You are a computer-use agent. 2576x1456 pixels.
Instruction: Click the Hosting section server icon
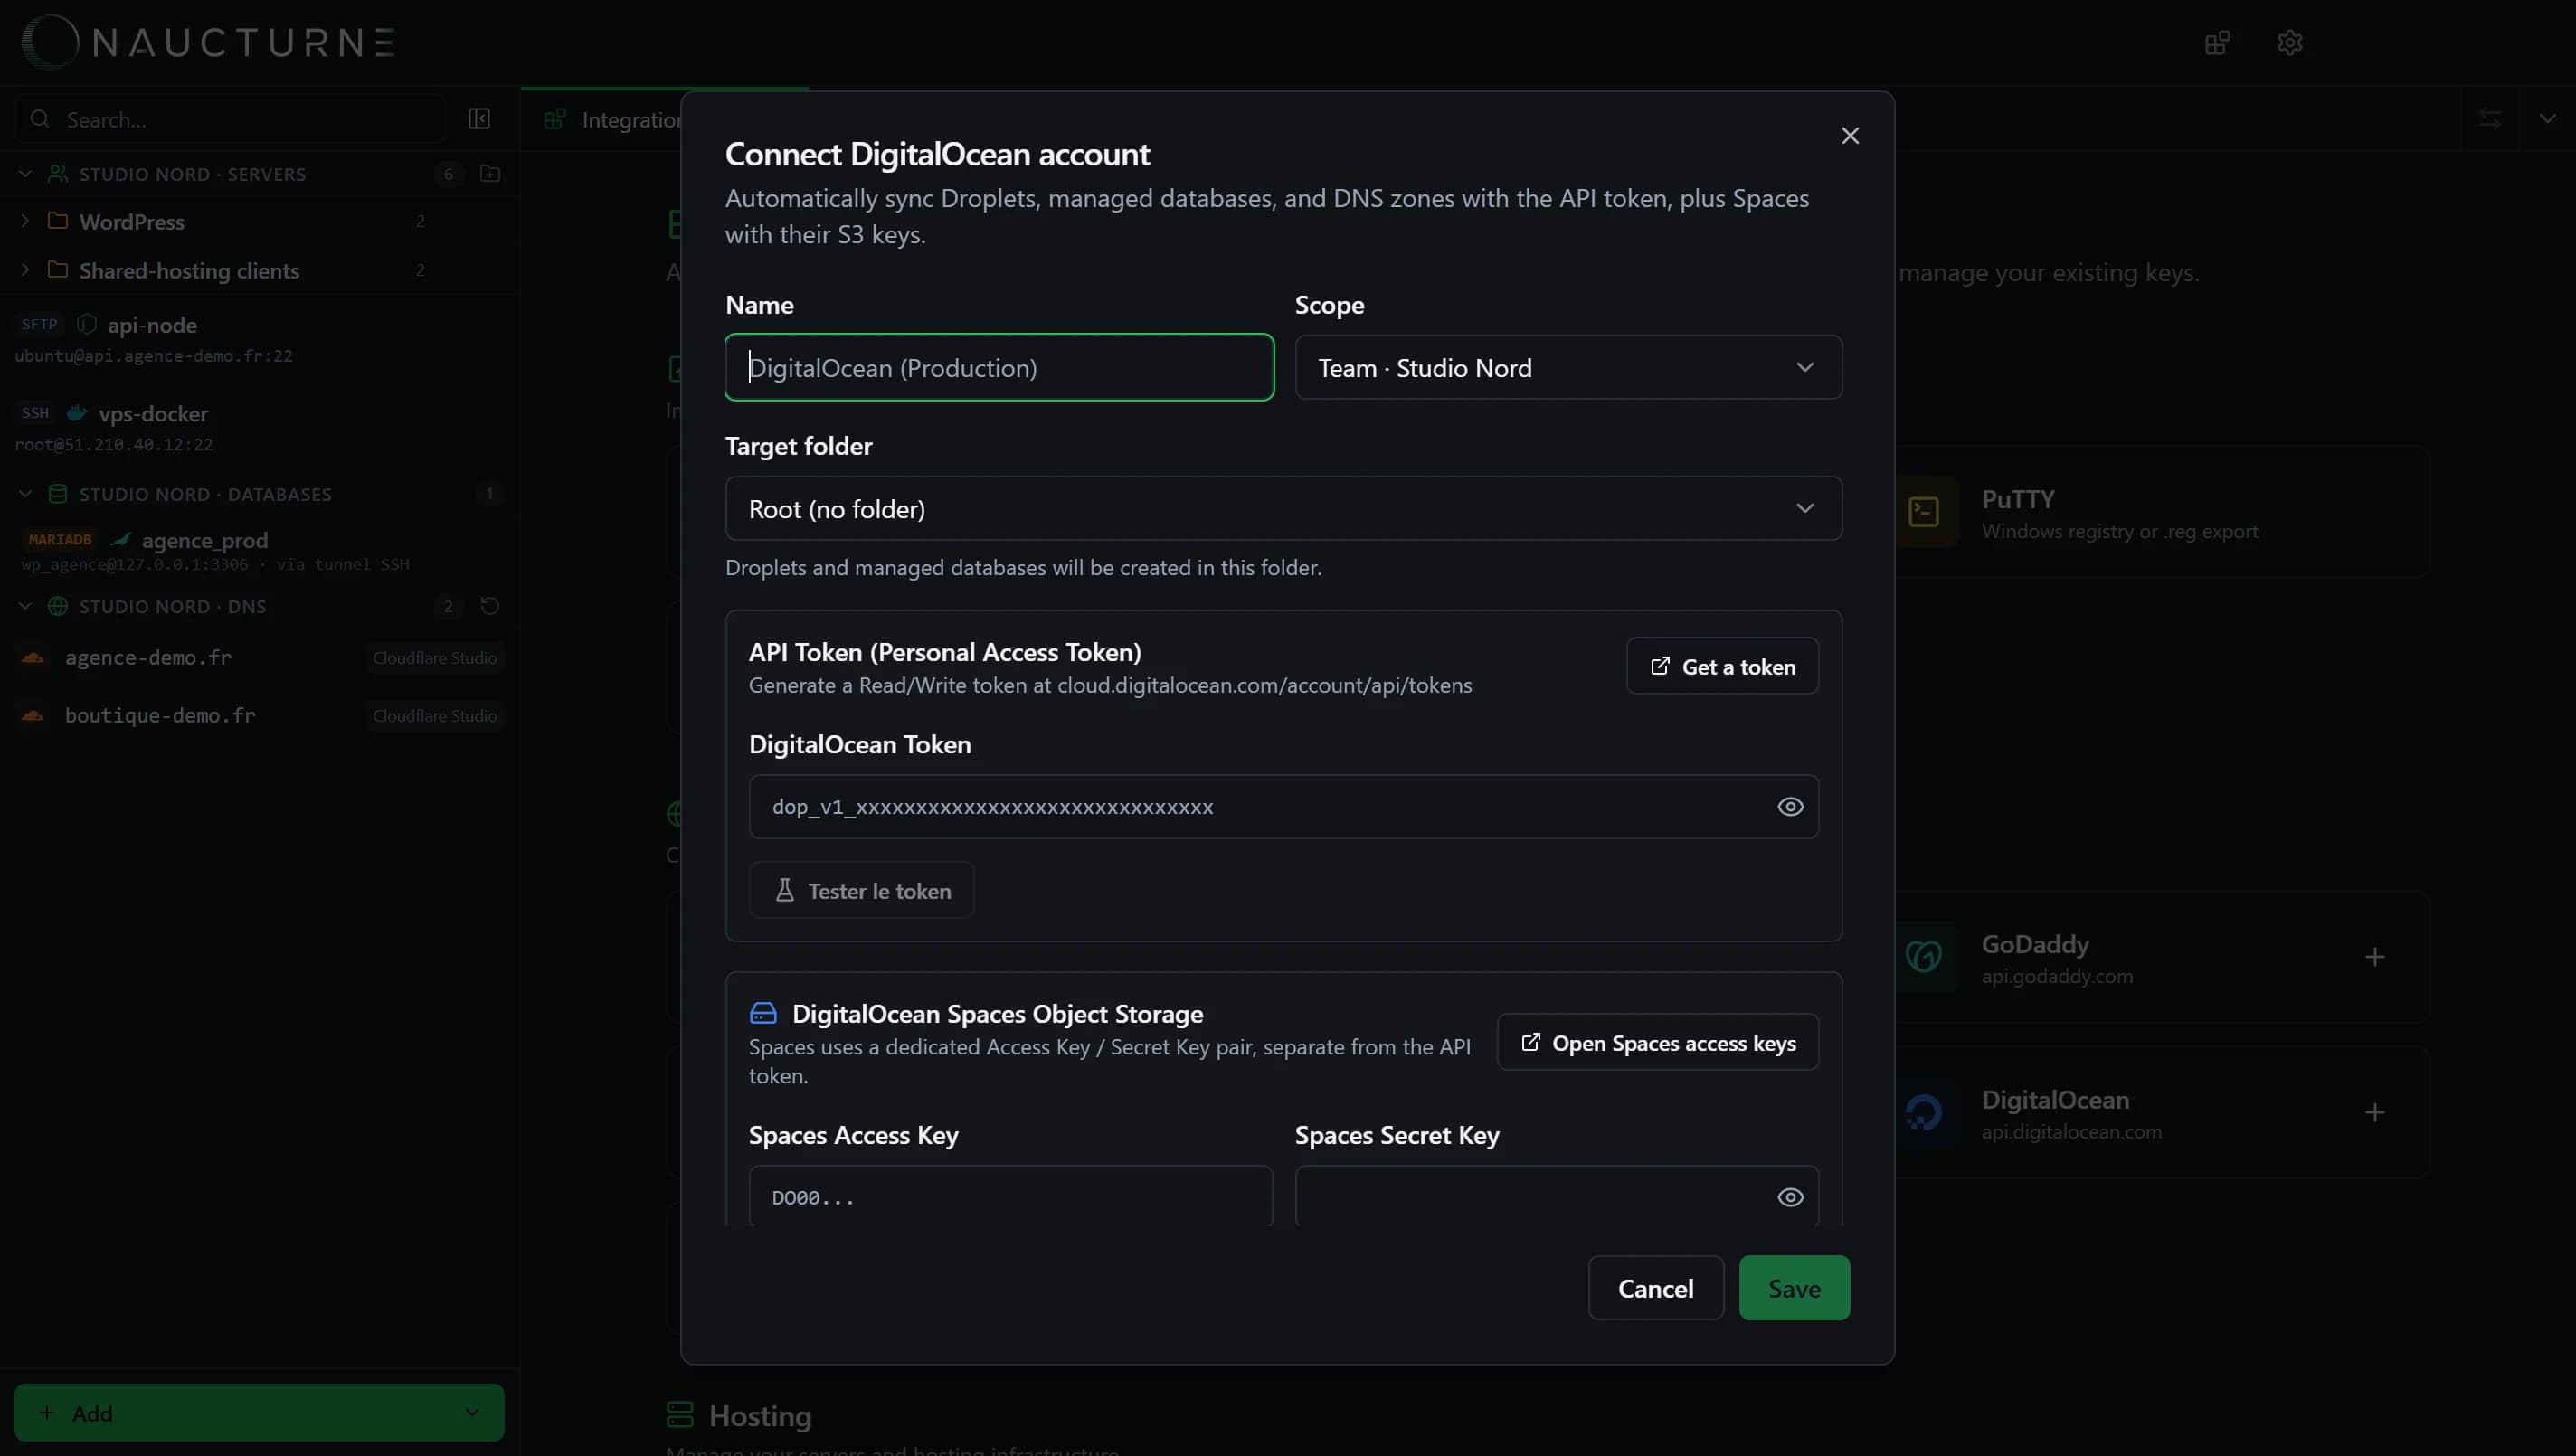679,1415
